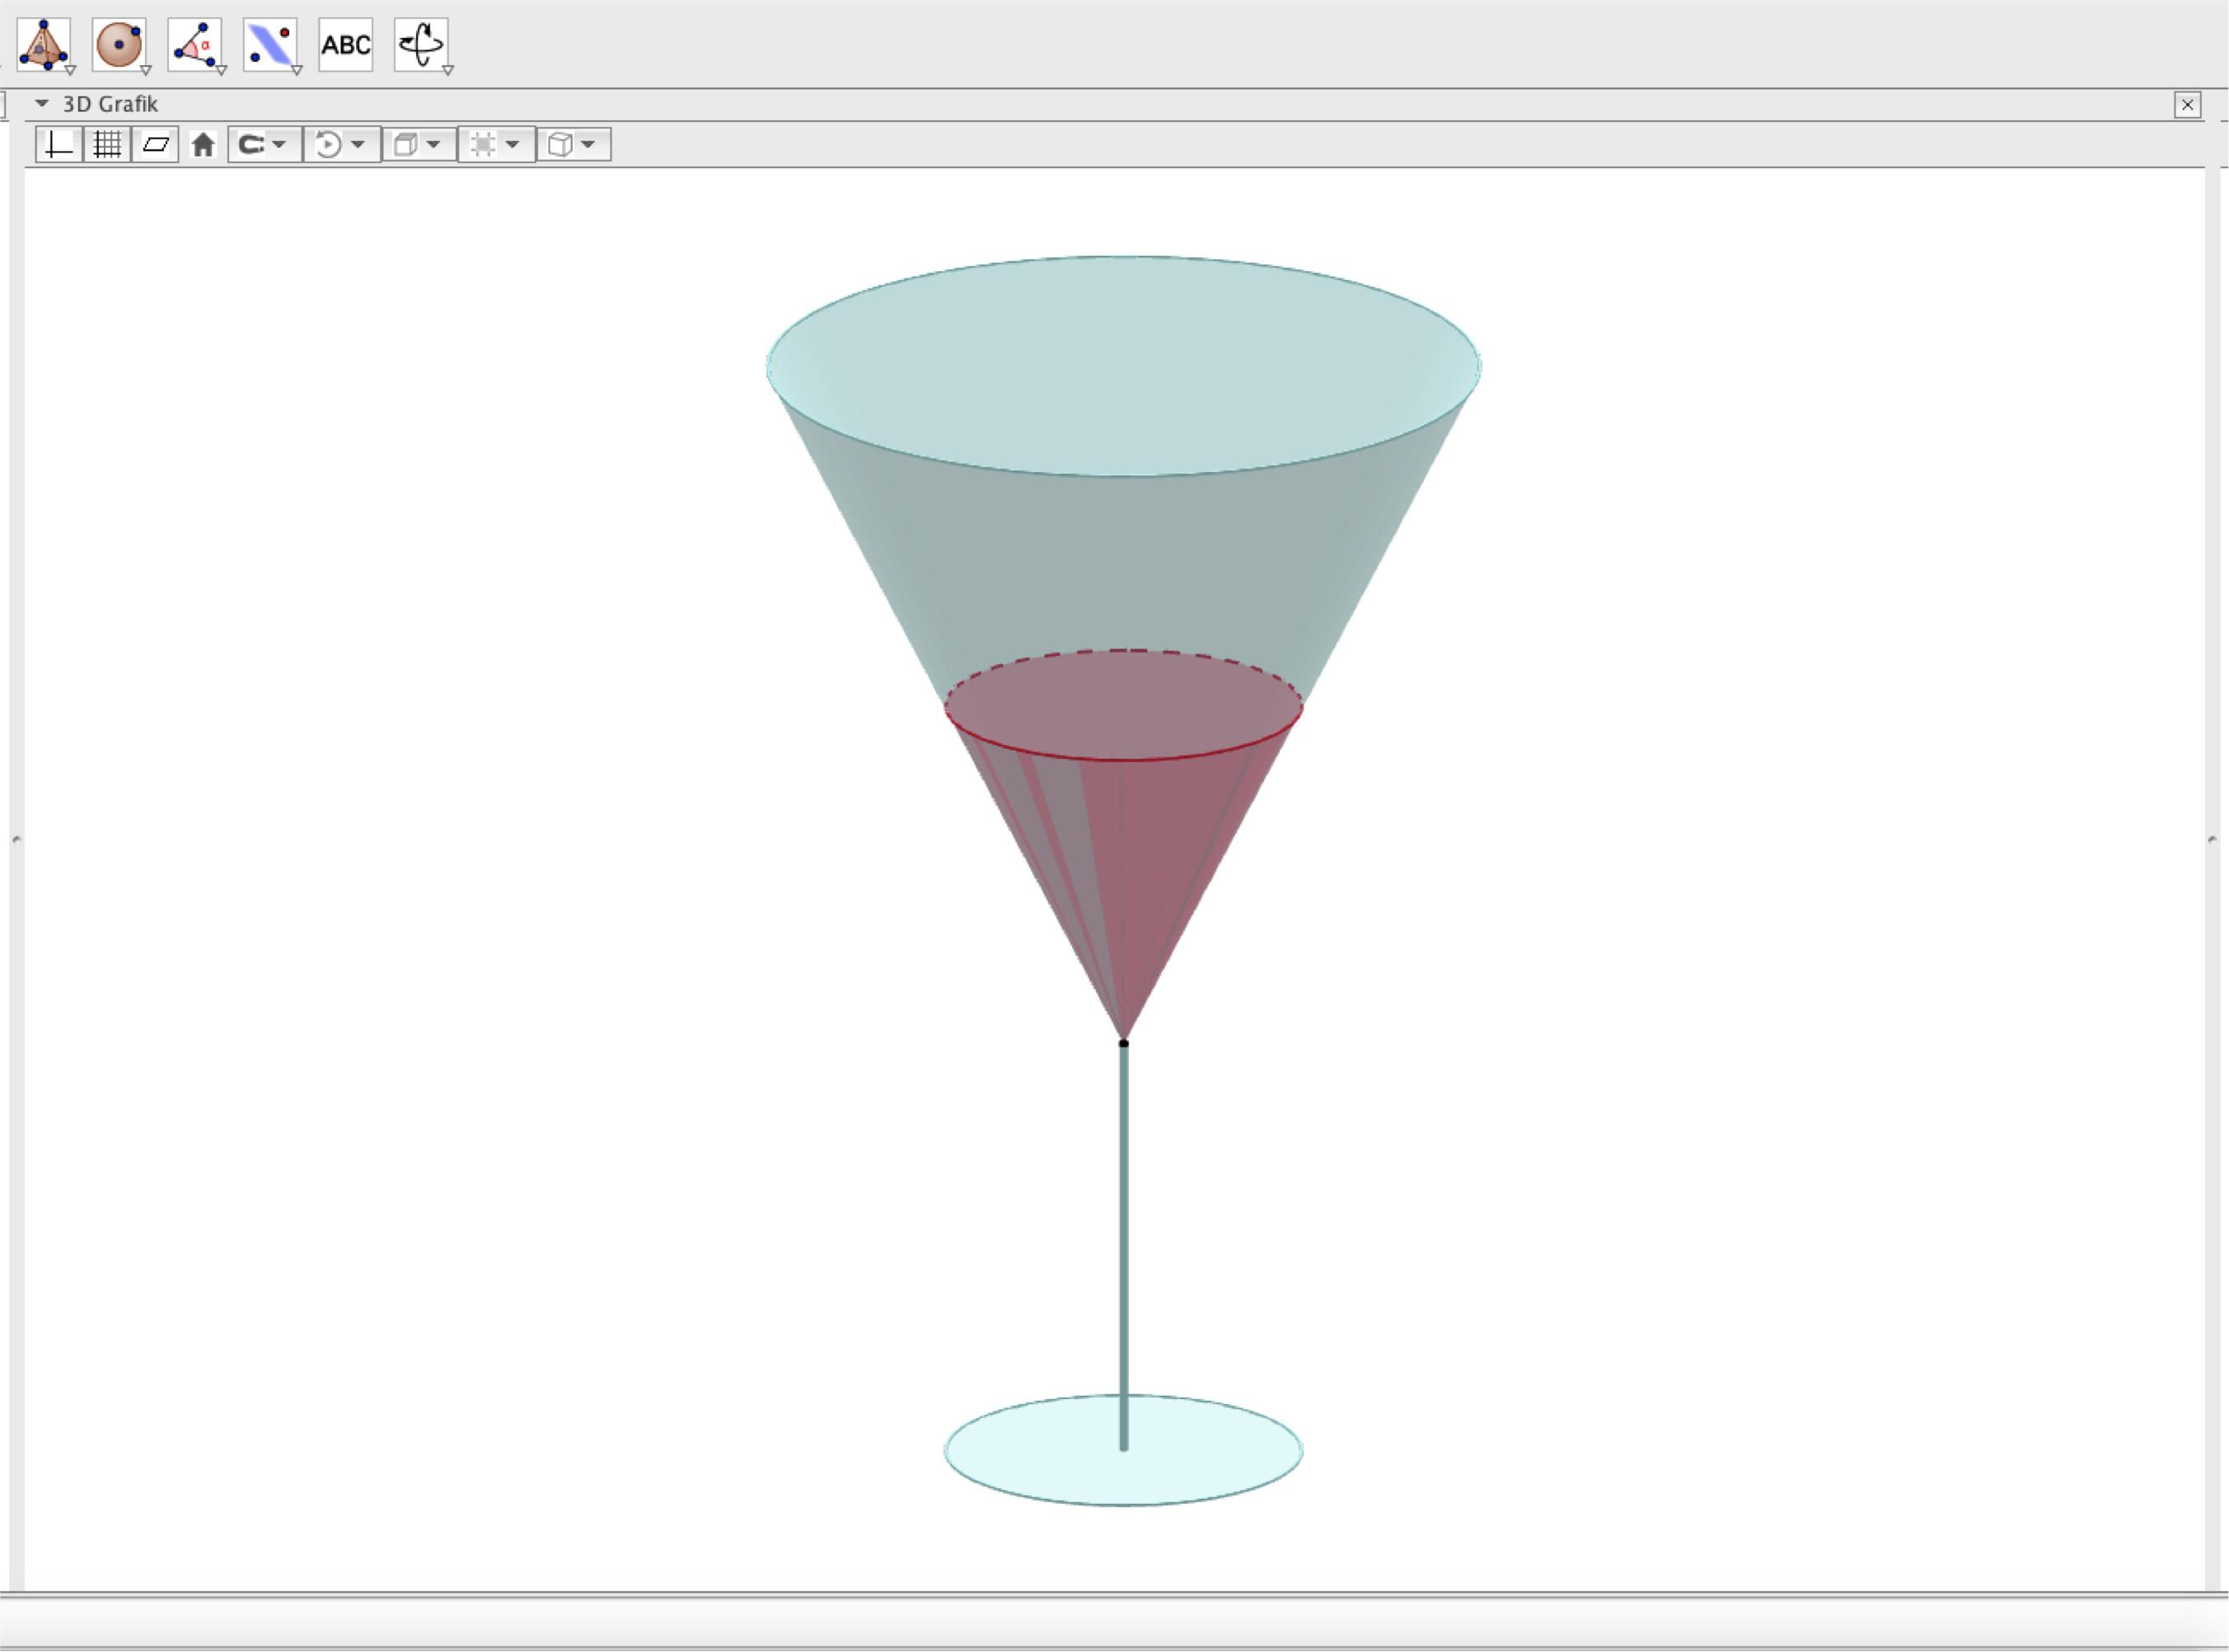Click the red liquid surface circle
Screen dimensions: 2229x1652
(1123, 705)
